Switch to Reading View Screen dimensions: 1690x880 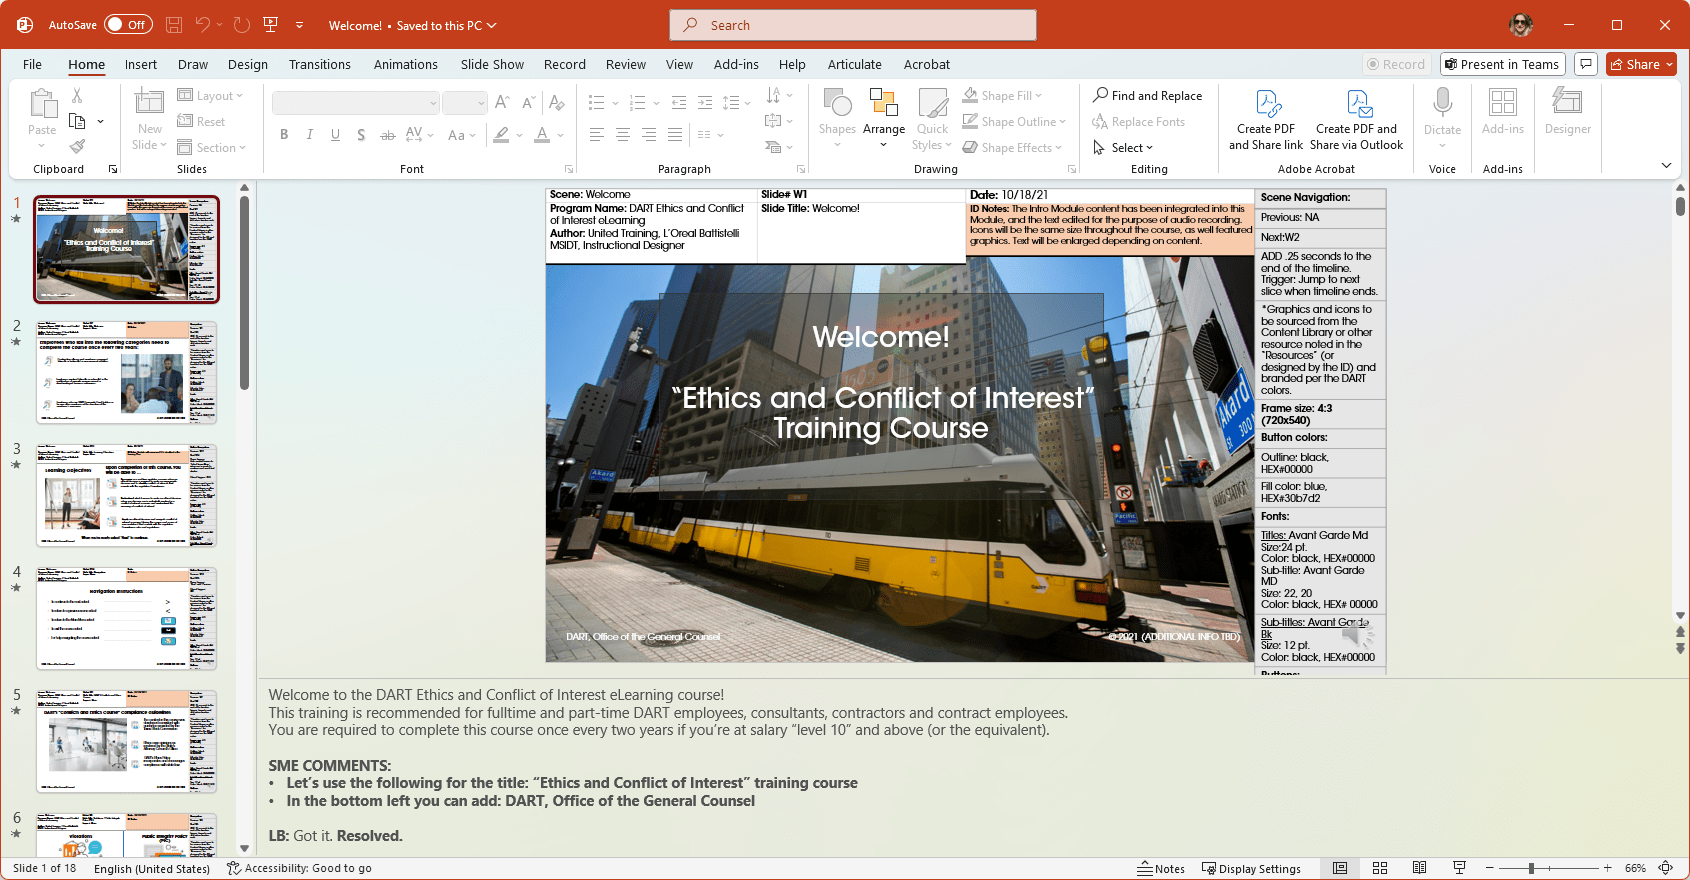click(1419, 868)
